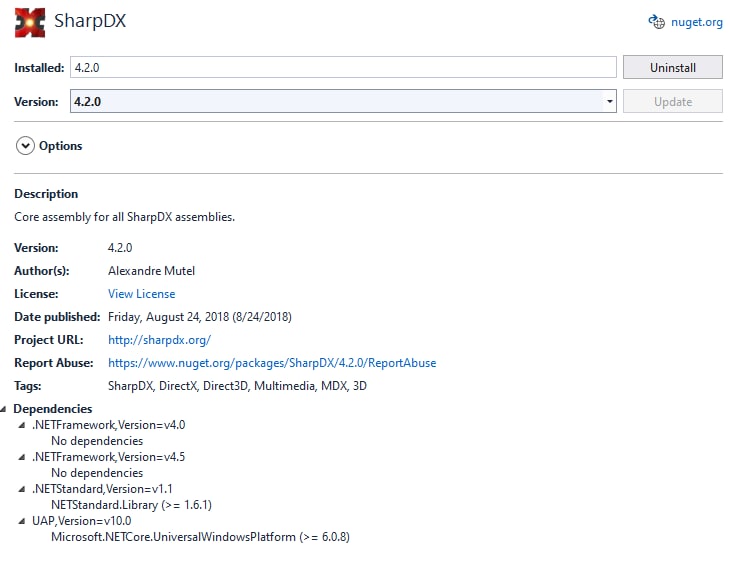Open the View License link

(x=142, y=294)
